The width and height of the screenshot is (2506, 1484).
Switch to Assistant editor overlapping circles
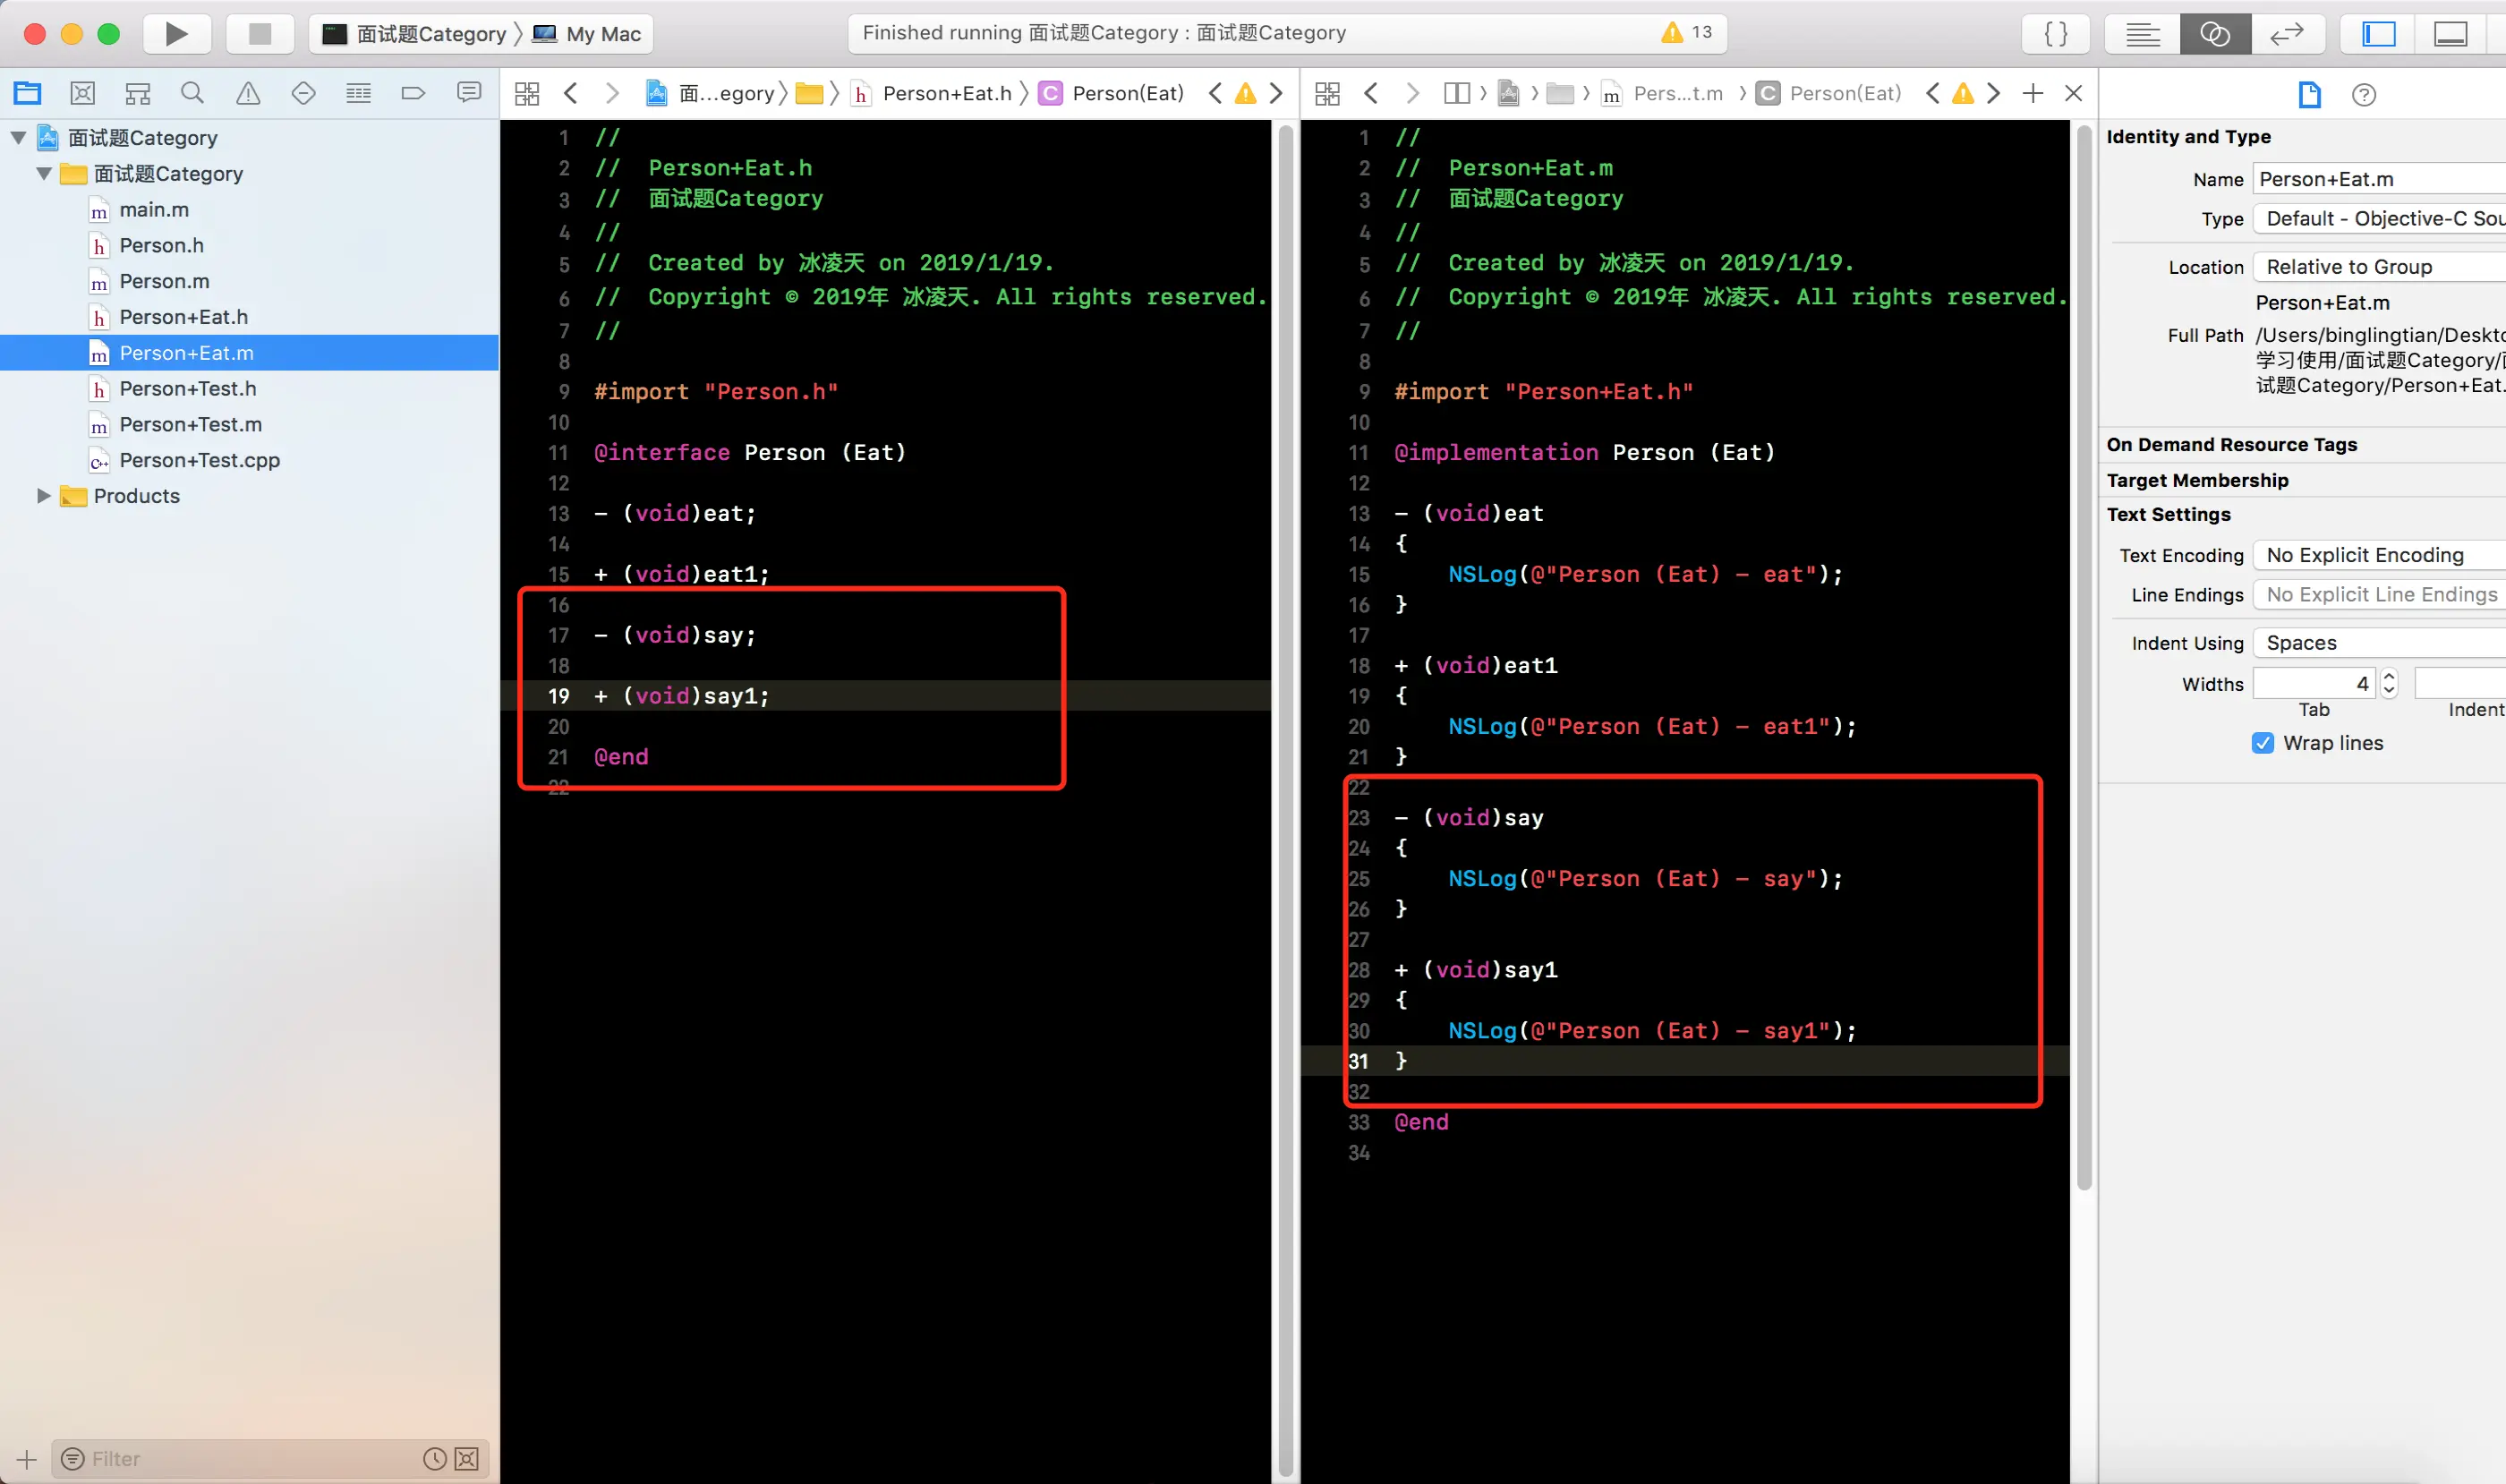(x=2214, y=34)
